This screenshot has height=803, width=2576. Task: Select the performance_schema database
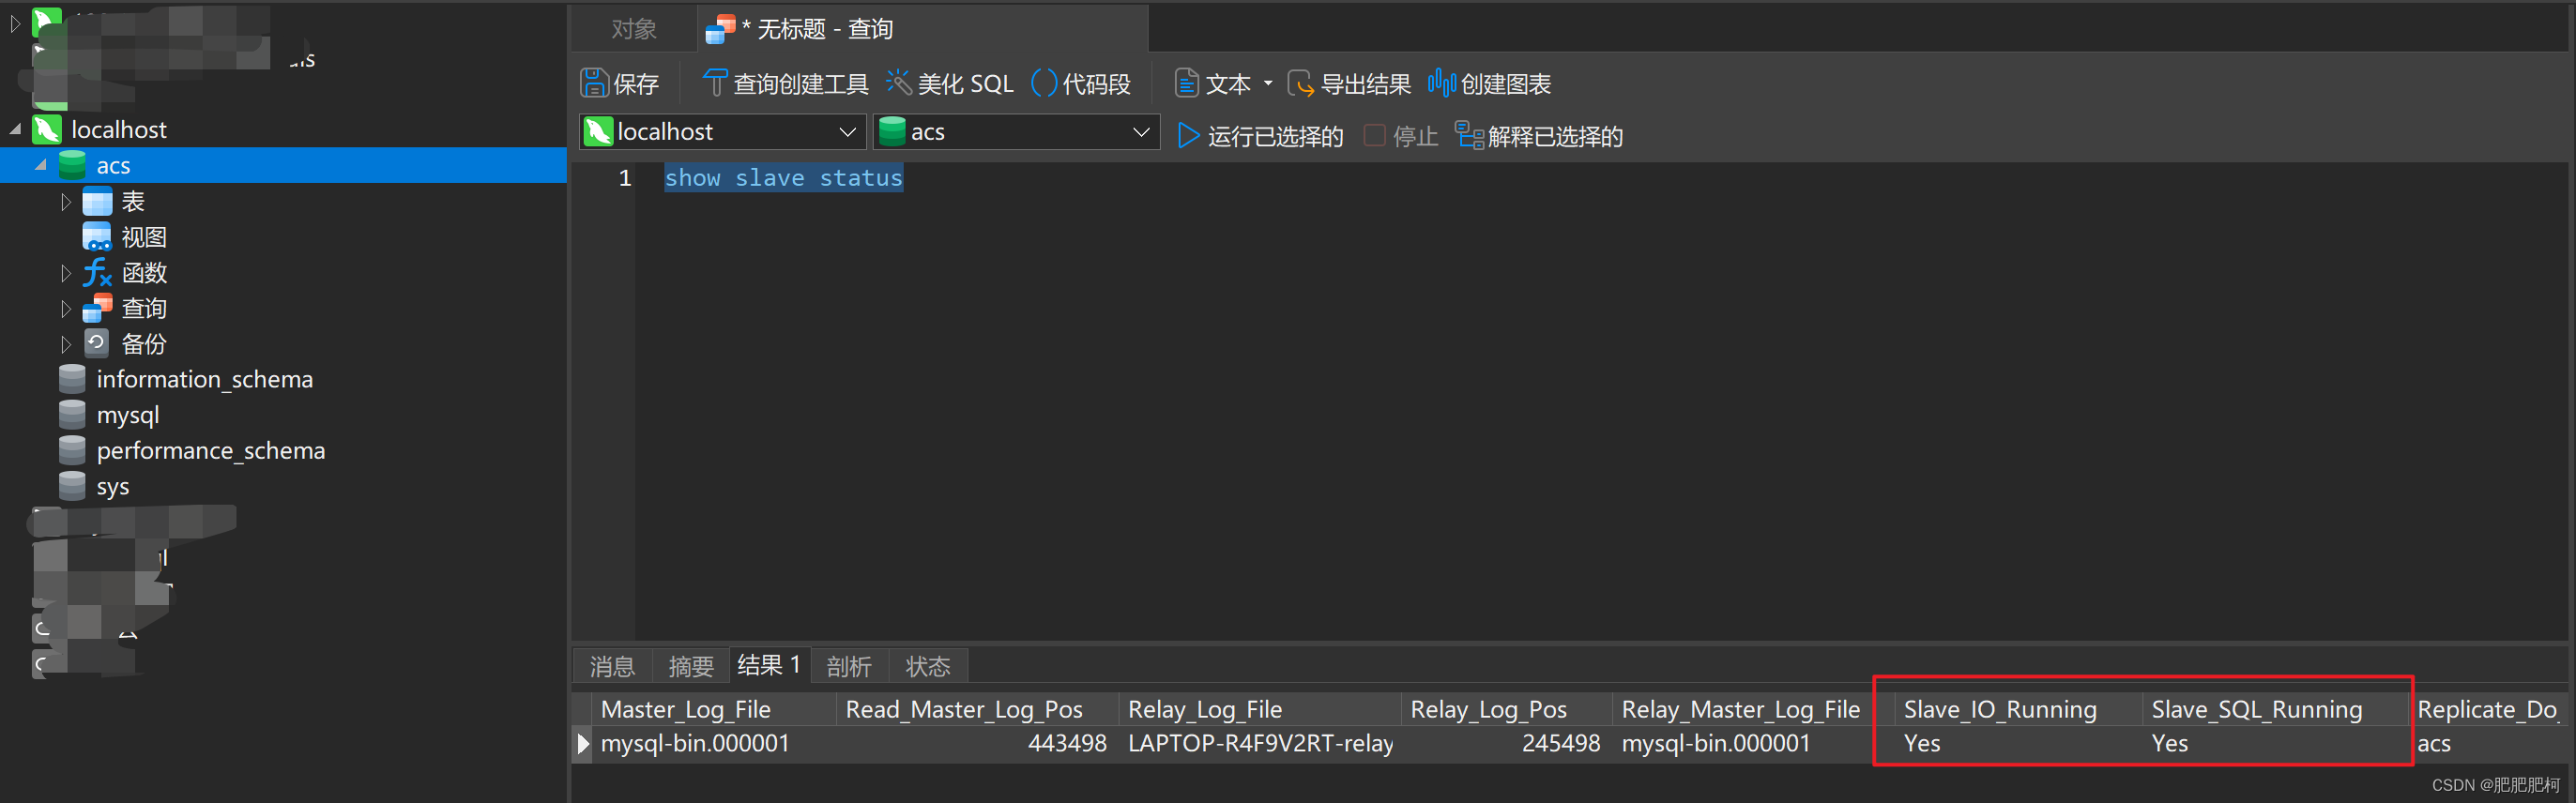pyautogui.click(x=211, y=451)
